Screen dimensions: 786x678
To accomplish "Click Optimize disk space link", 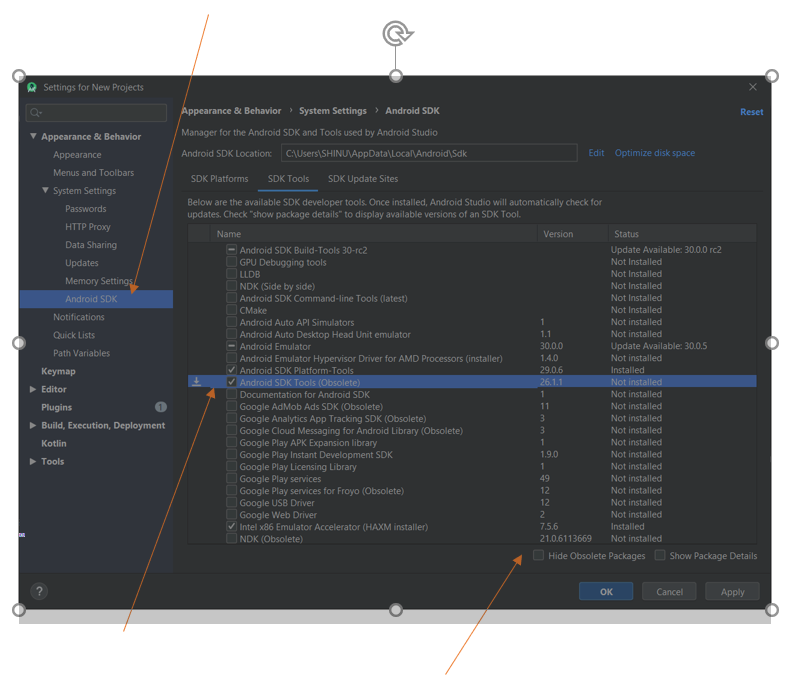I will pyautogui.click(x=655, y=153).
